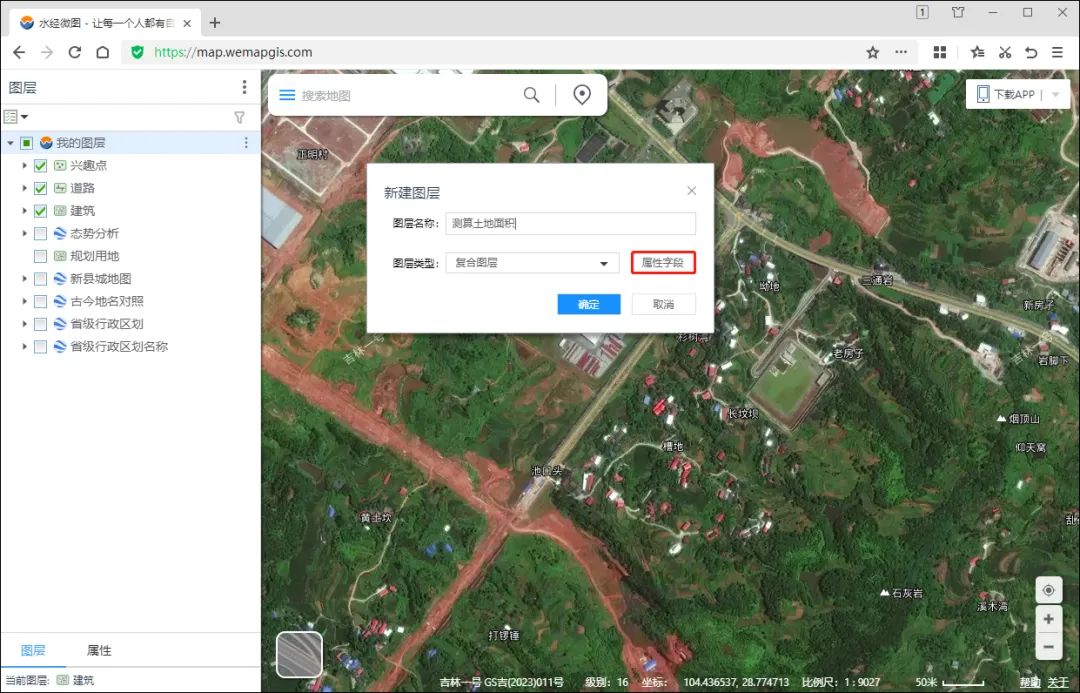Open the layer list view mode dropdown
Image resolution: width=1080 pixels, height=693 pixels.
click(16, 116)
